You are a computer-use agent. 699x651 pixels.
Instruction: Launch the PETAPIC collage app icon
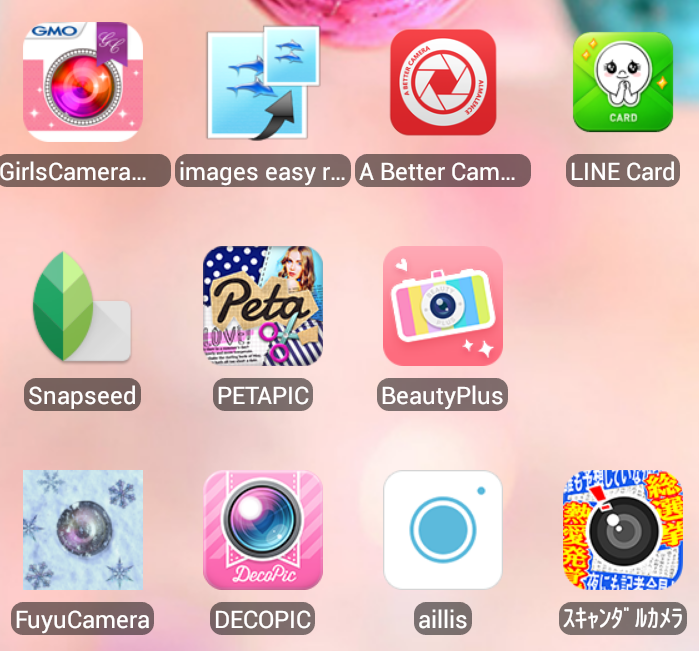coord(263,306)
